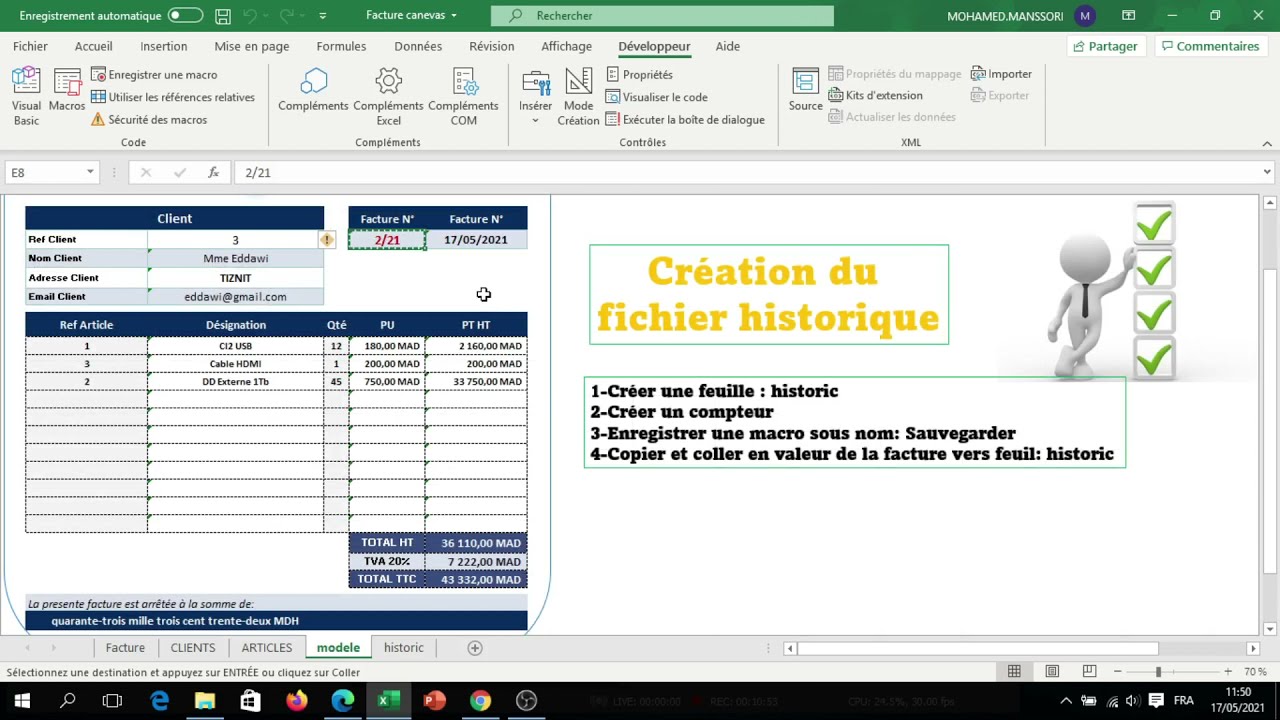Click the warning icon beside Ref Client
1280x720 pixels.
tap(326, 240)
